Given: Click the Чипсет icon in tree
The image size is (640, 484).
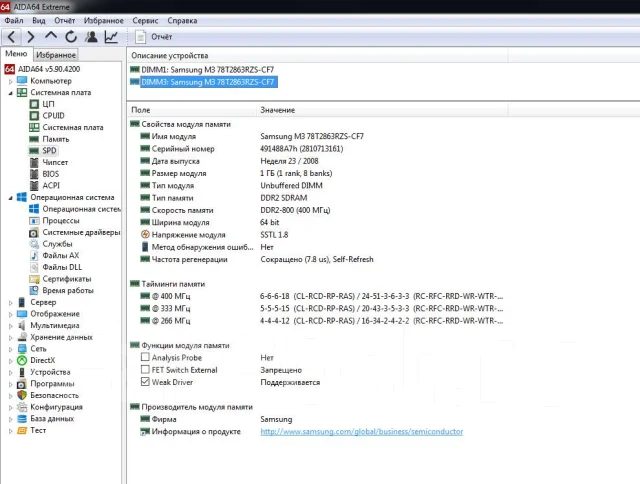Looking at the screenshot, I should click(34, 162).
